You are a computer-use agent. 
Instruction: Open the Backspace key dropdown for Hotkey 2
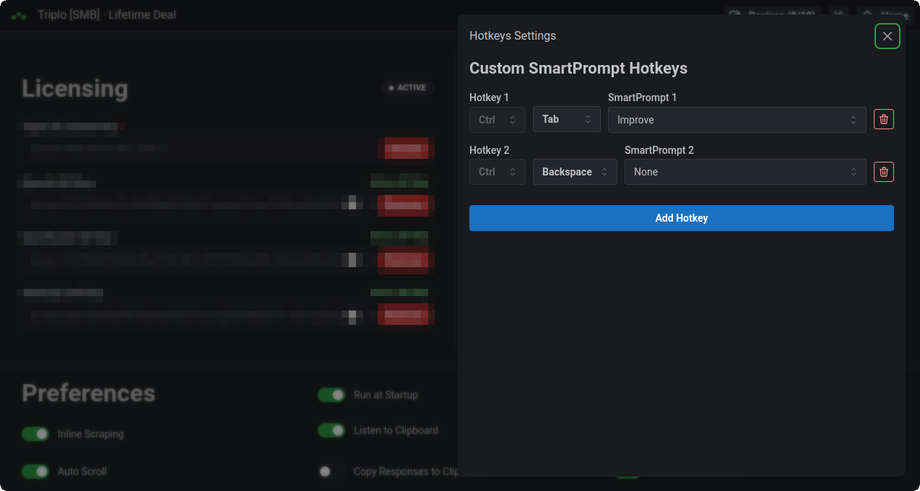pyautogui.click(x=575, y=172)
